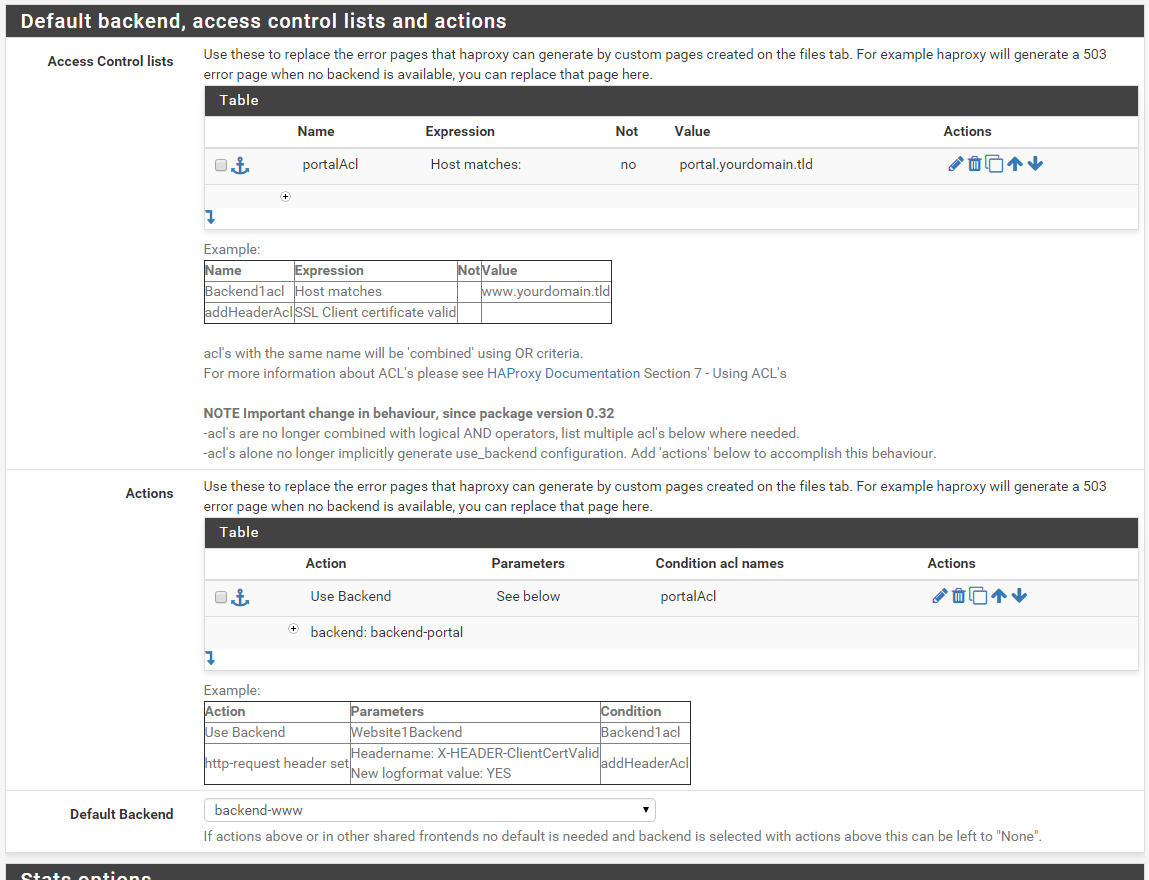The image size is (1149, 880).
Task: Move Use Backend action up
Action: [x=998, y=596]
